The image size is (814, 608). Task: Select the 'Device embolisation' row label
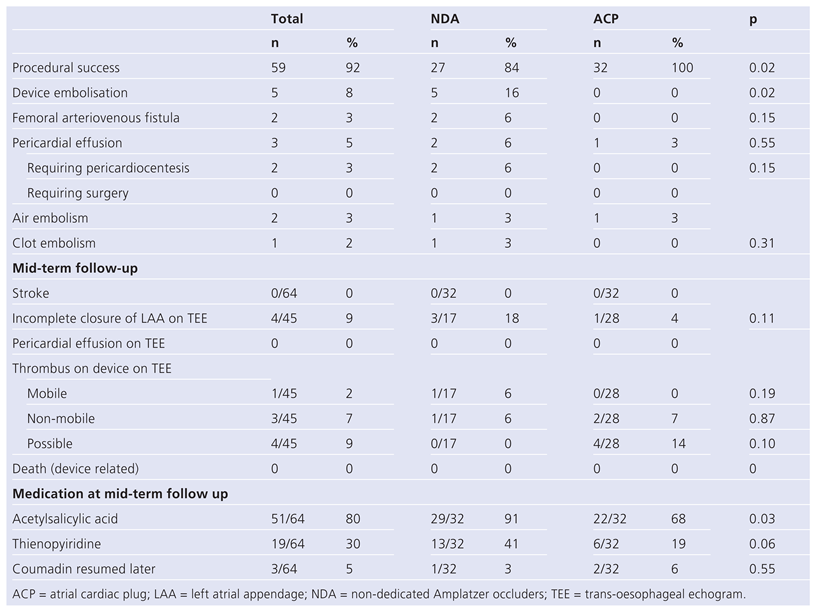point(69,93)
